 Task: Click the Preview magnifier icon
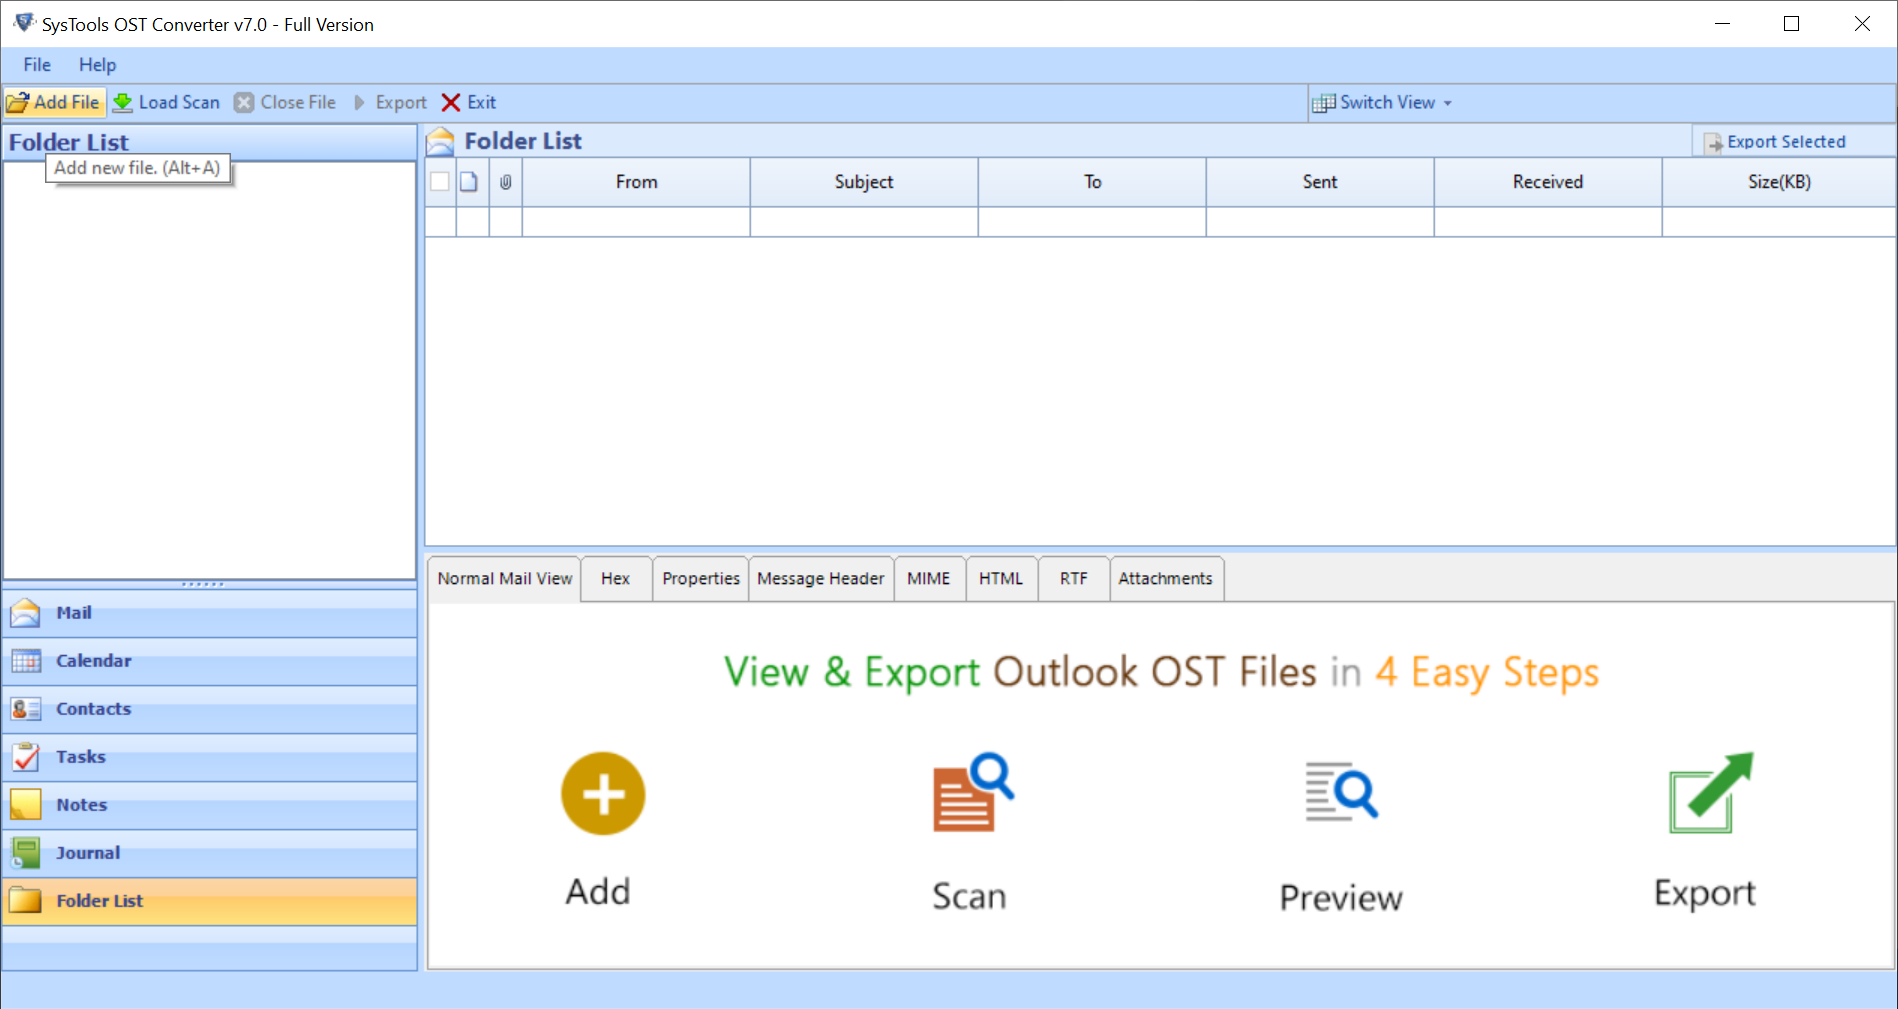click(x=1341, y=792)
